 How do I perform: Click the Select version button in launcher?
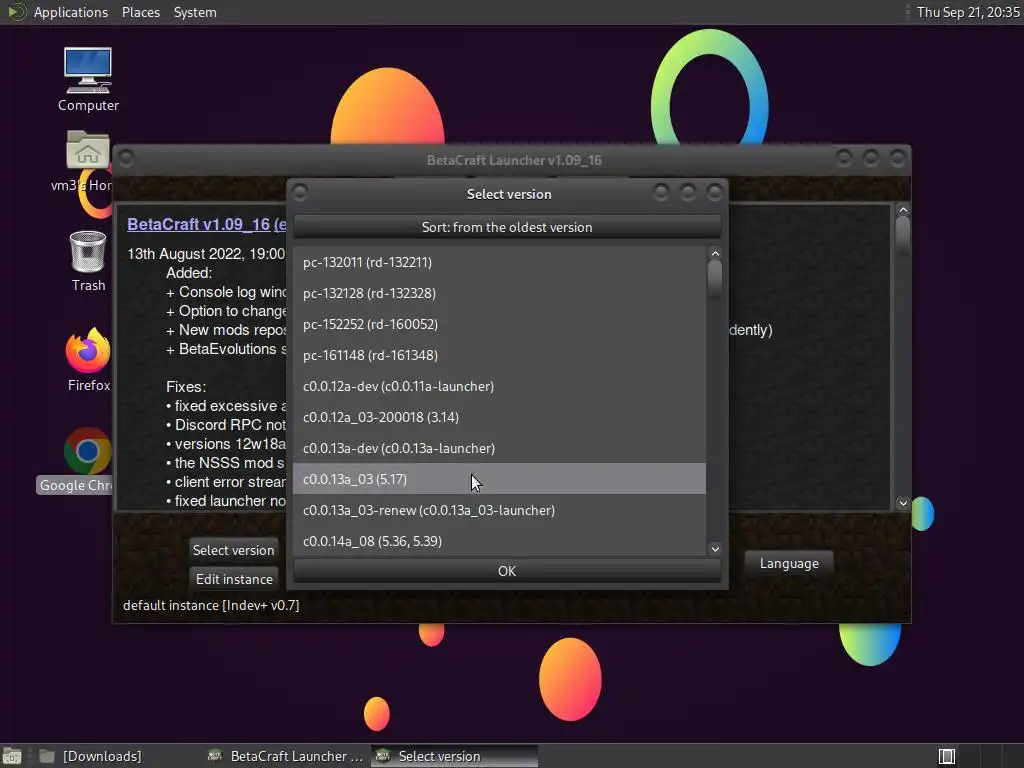(x=233, y=550)
